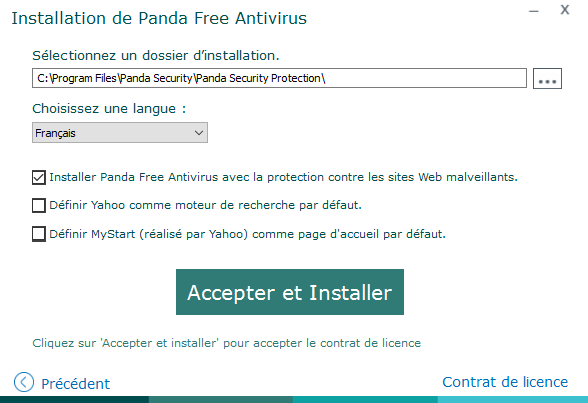This screenshot has width=588, height=403.
Task: Minimize the Panda installer window
Action: pos(534,11)
